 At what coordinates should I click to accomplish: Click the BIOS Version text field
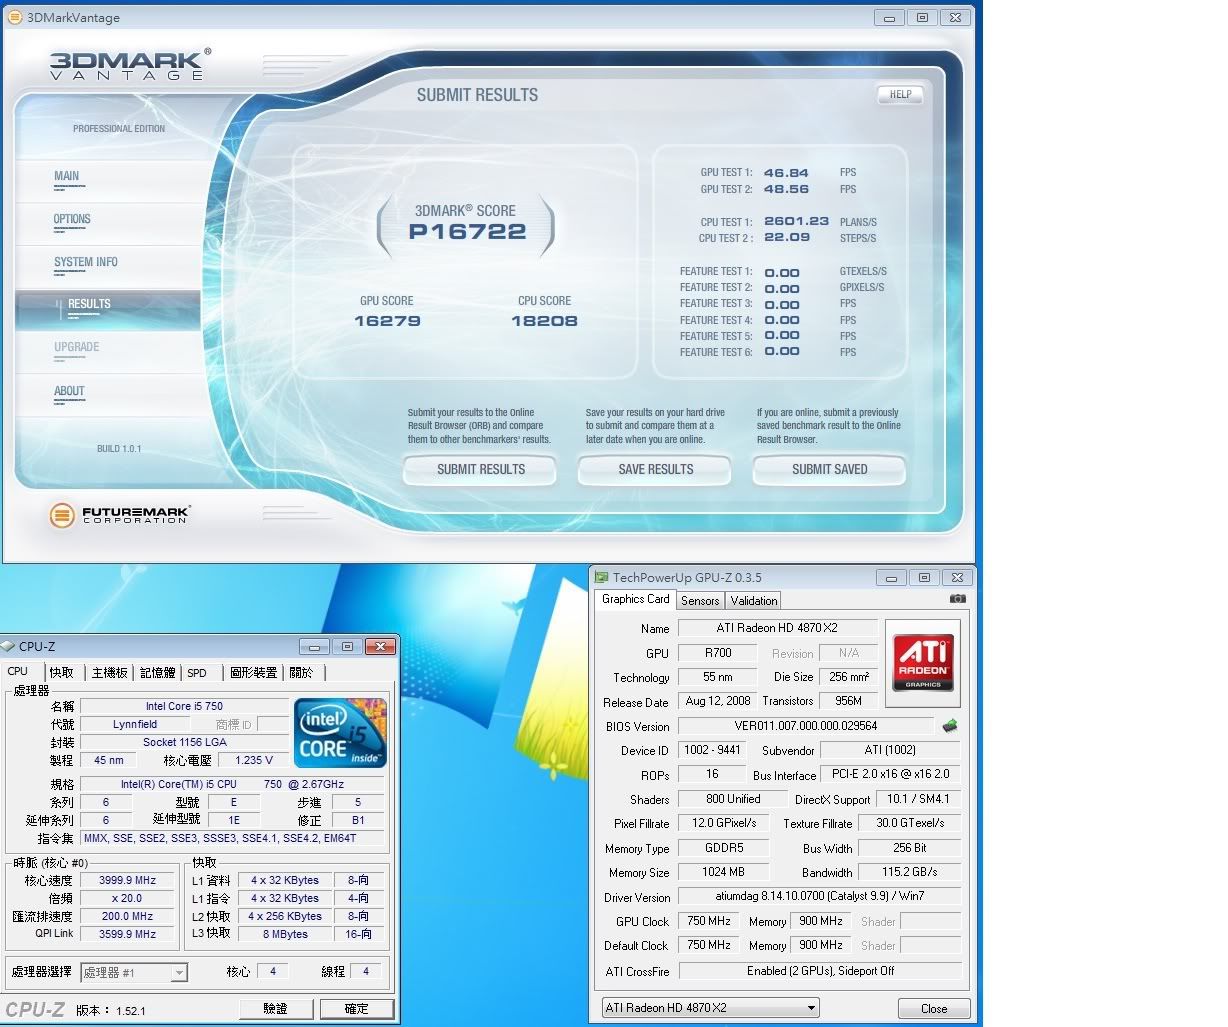805,726
